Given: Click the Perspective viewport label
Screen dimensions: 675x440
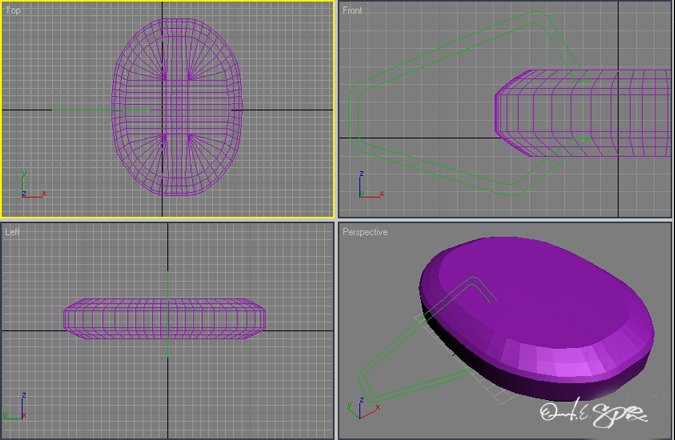Looking at the screenshot, I should tap(365, 232).
